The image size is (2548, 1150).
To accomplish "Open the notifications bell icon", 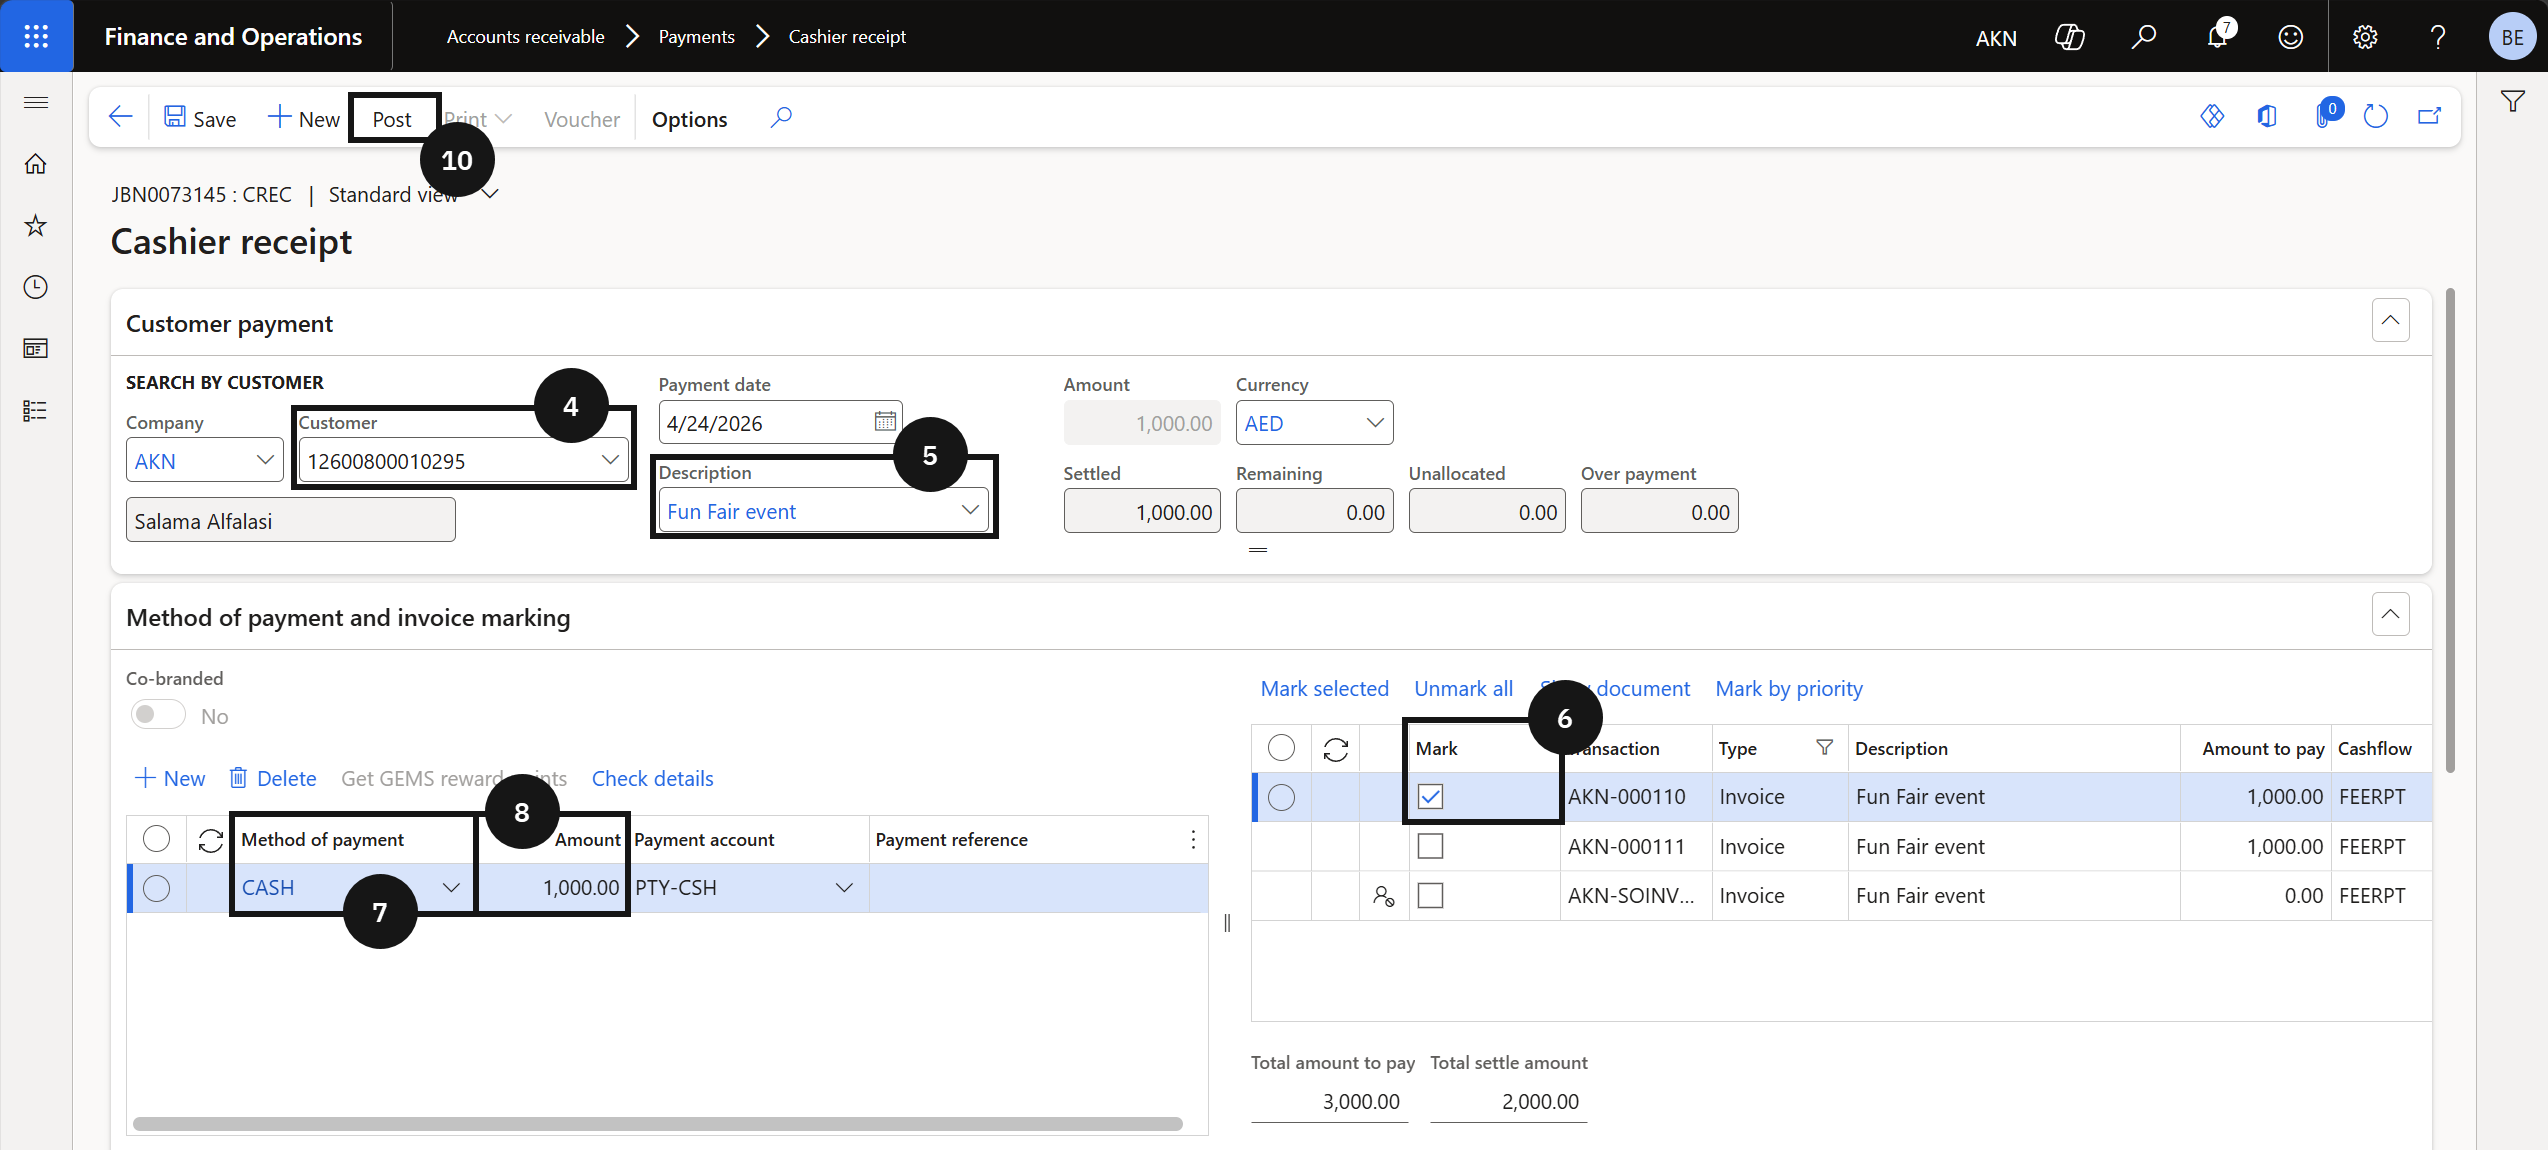I will (2217, 37).
